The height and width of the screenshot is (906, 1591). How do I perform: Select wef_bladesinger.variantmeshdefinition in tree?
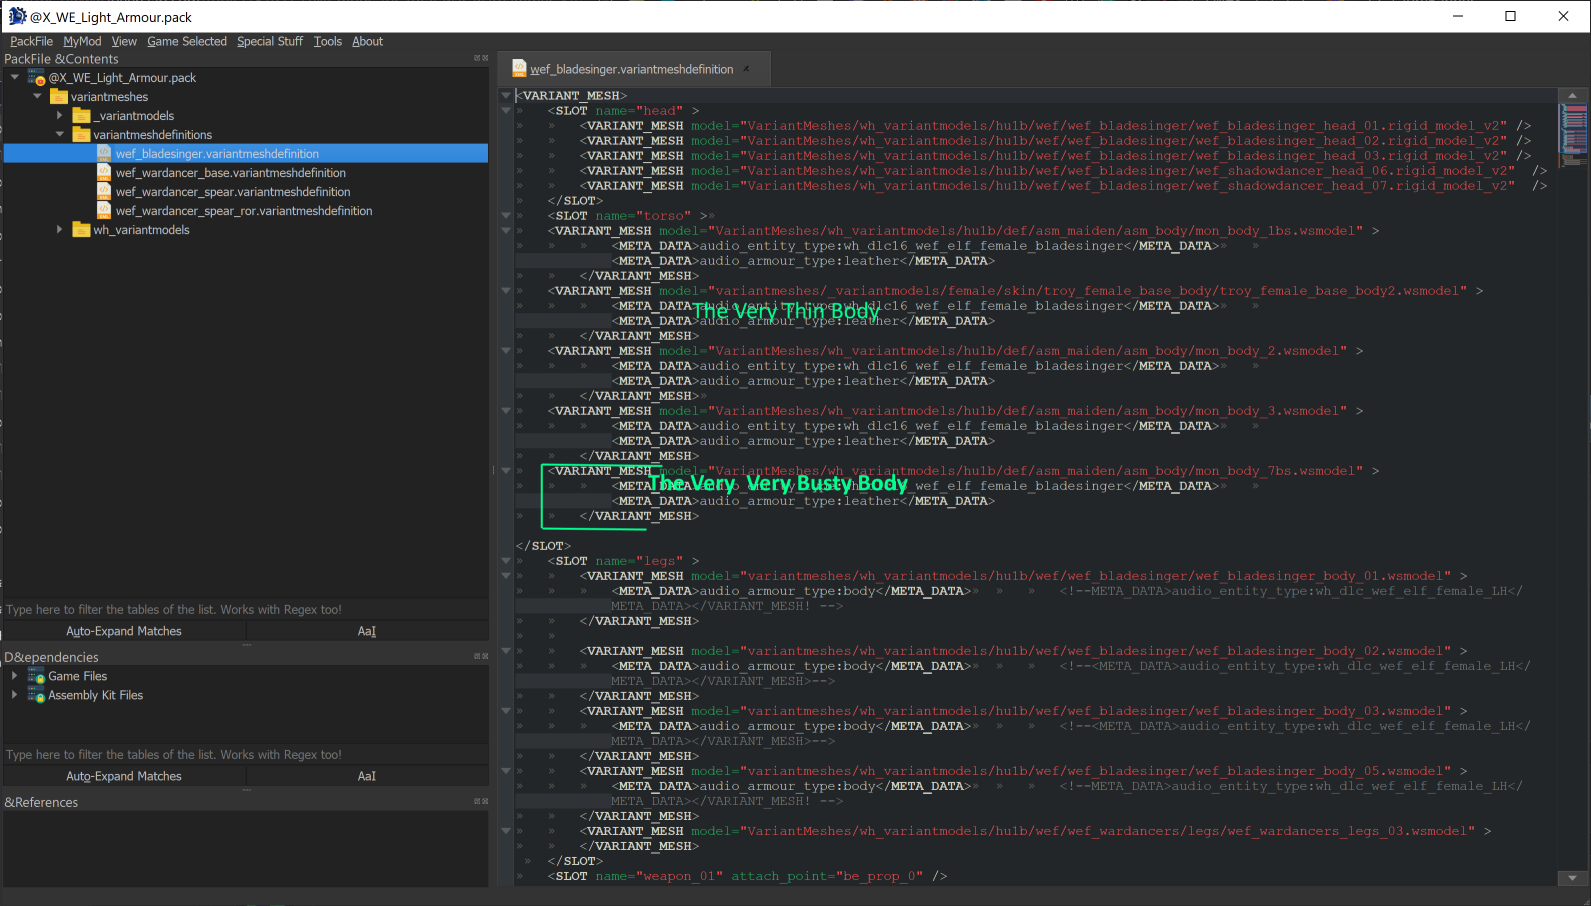217,153
